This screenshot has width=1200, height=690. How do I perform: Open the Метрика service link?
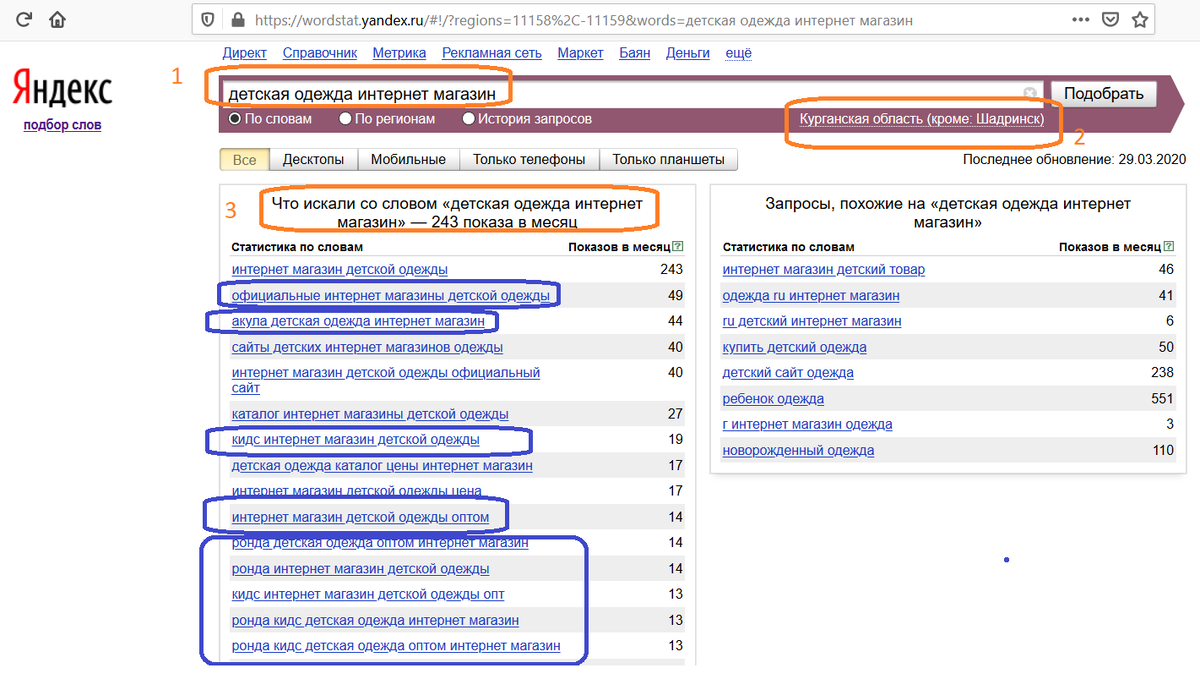(x=399, y=53)
